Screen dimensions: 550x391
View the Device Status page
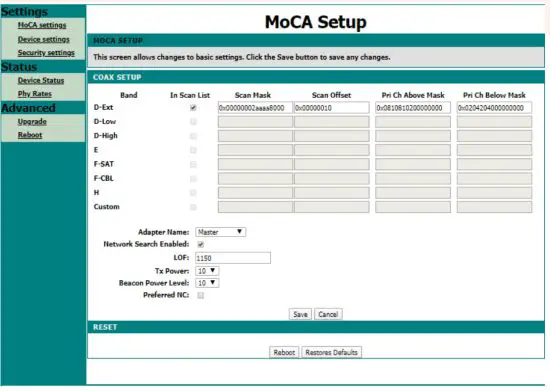(41, 80)
